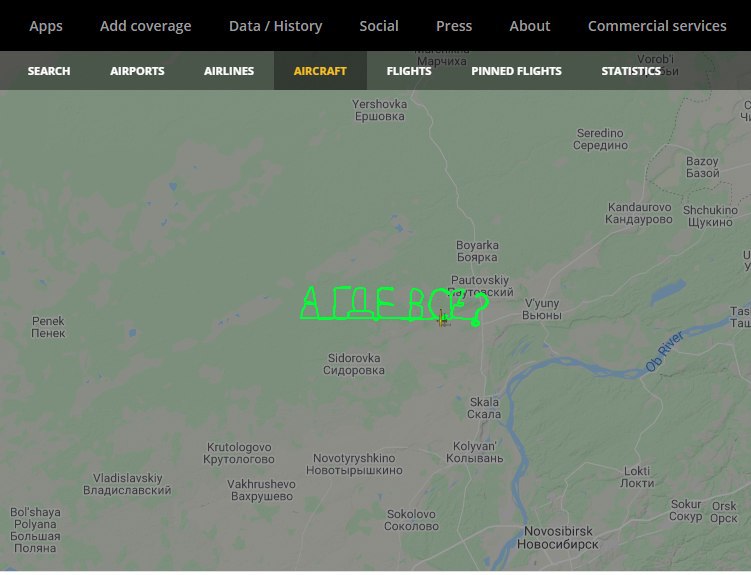Screen dimensions: 751x575
Task: Open the Social menu
Action: [379, 26]
